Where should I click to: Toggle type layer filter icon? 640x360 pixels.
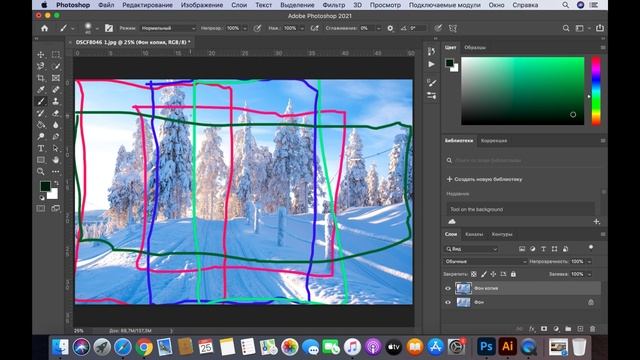pyautogui.click(x=543, y=249)
